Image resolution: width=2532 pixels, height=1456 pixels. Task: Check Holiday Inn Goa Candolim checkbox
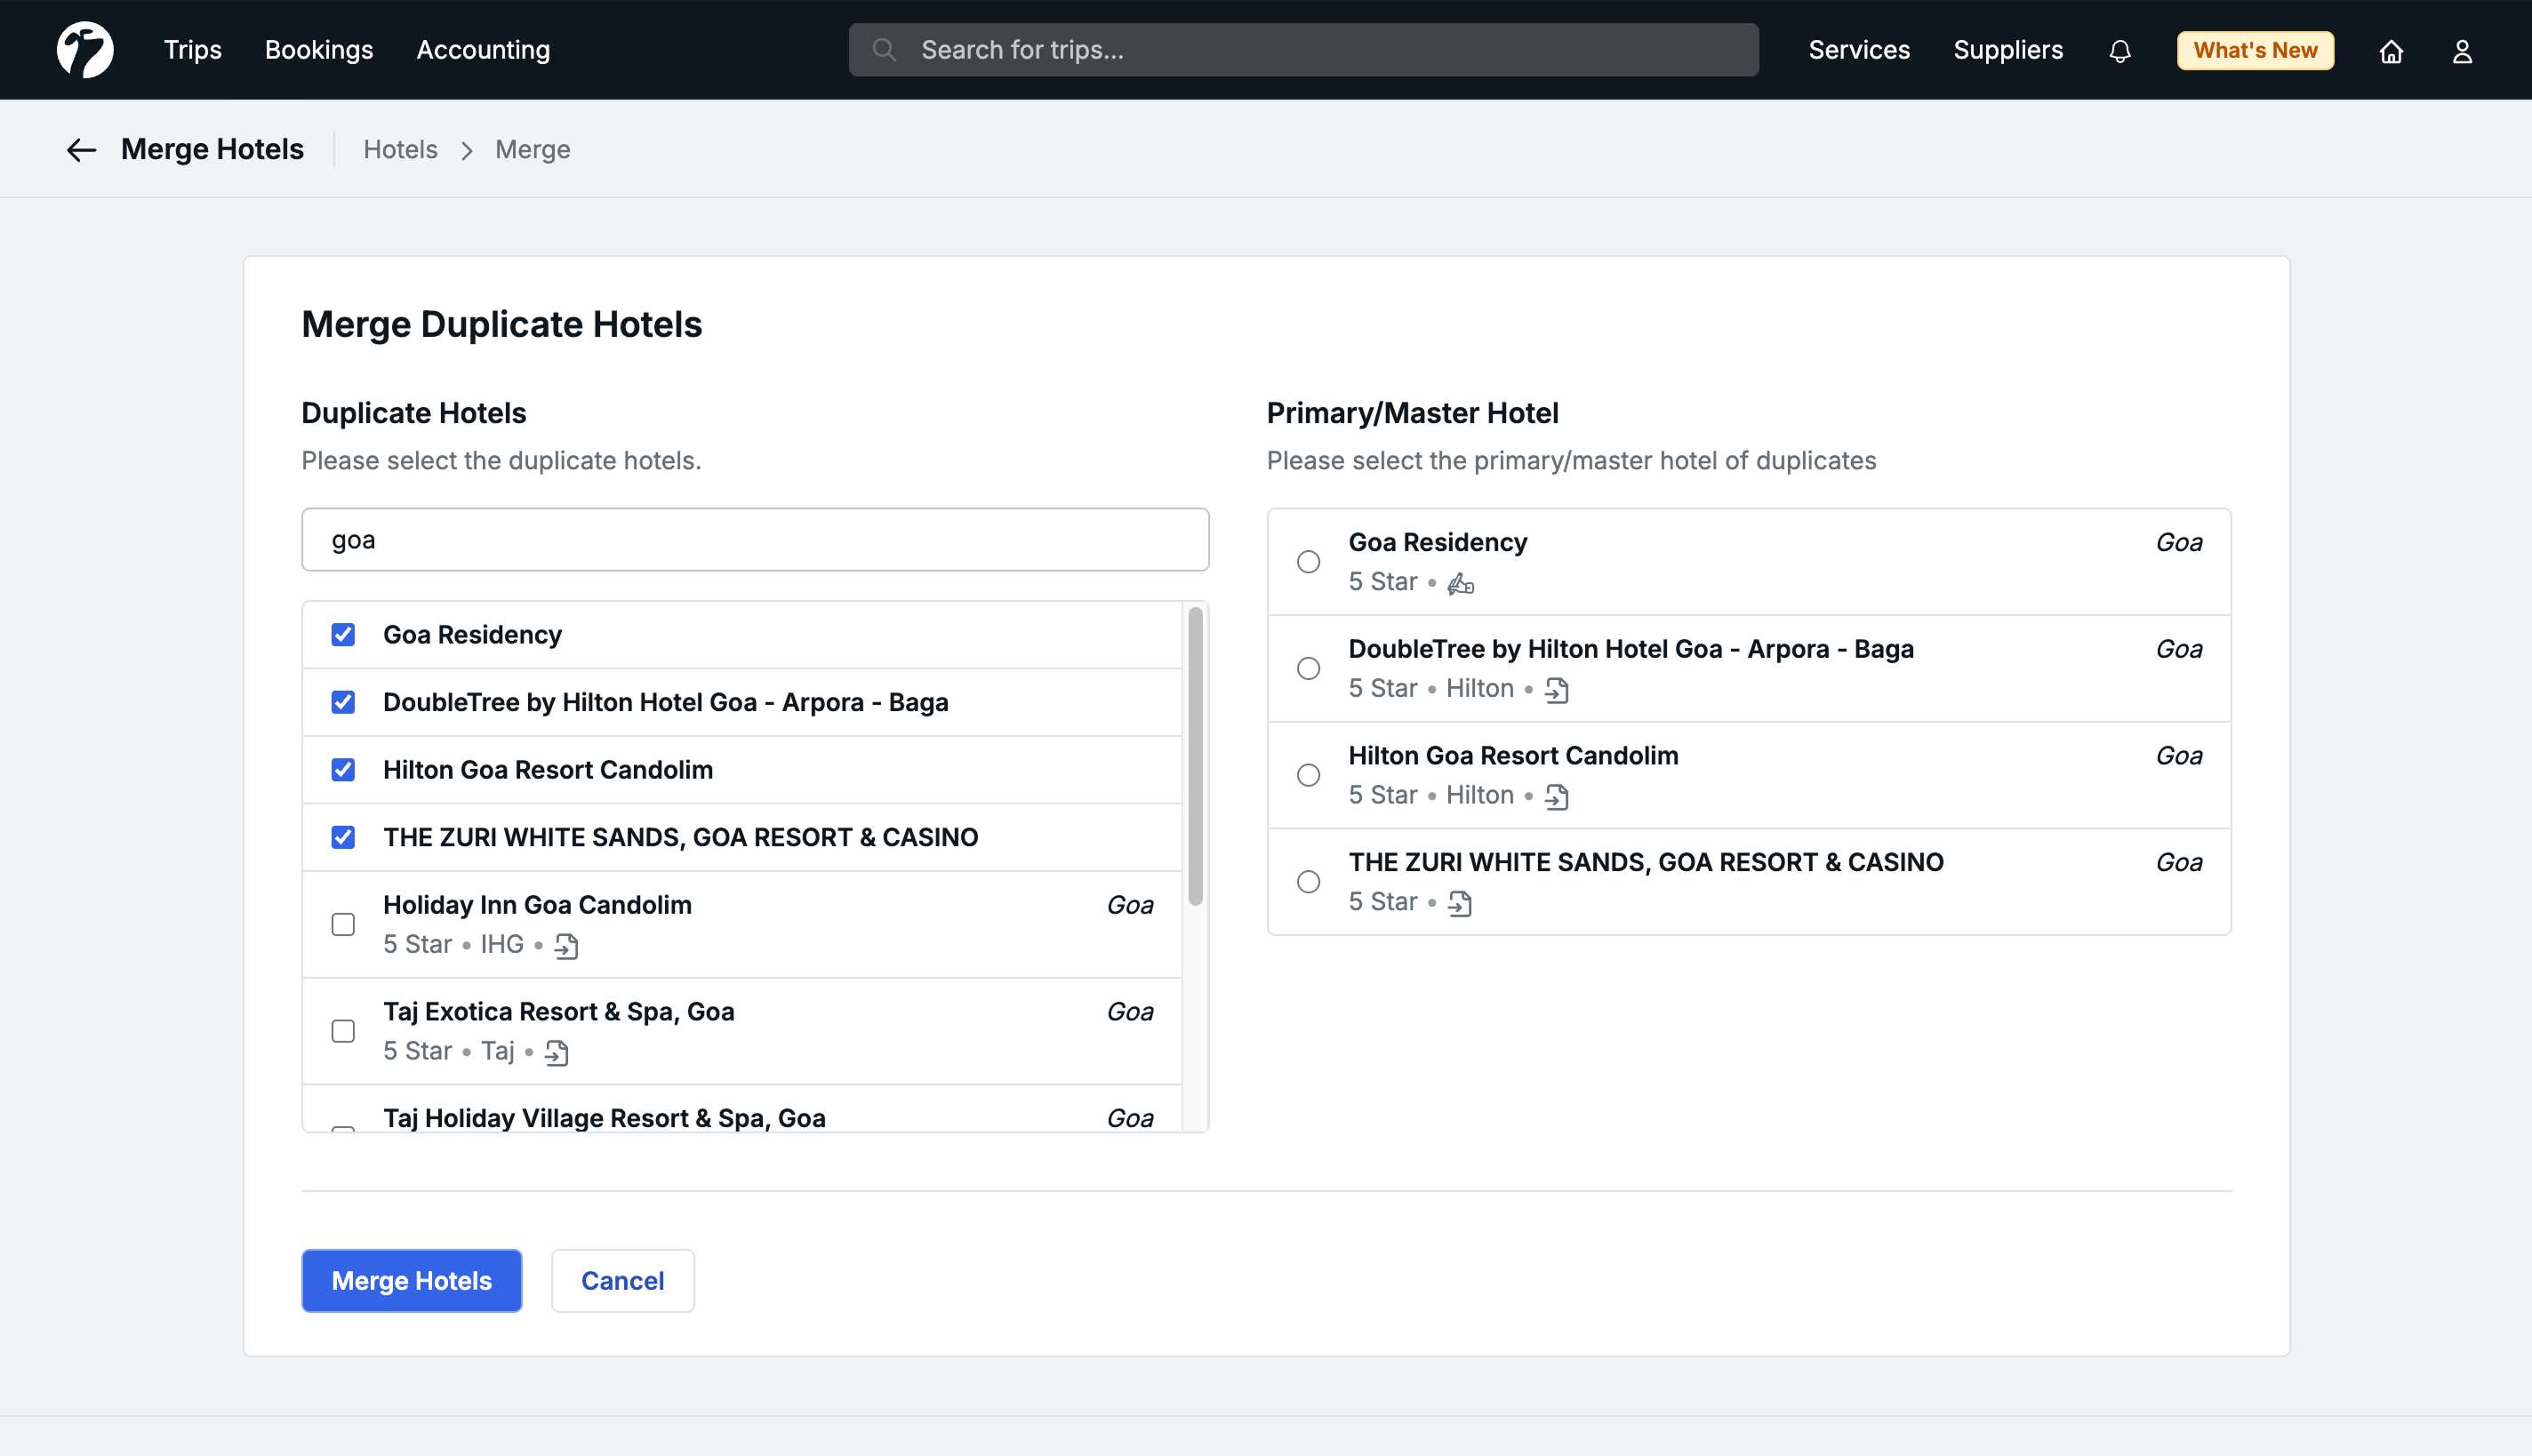(343, 924)
